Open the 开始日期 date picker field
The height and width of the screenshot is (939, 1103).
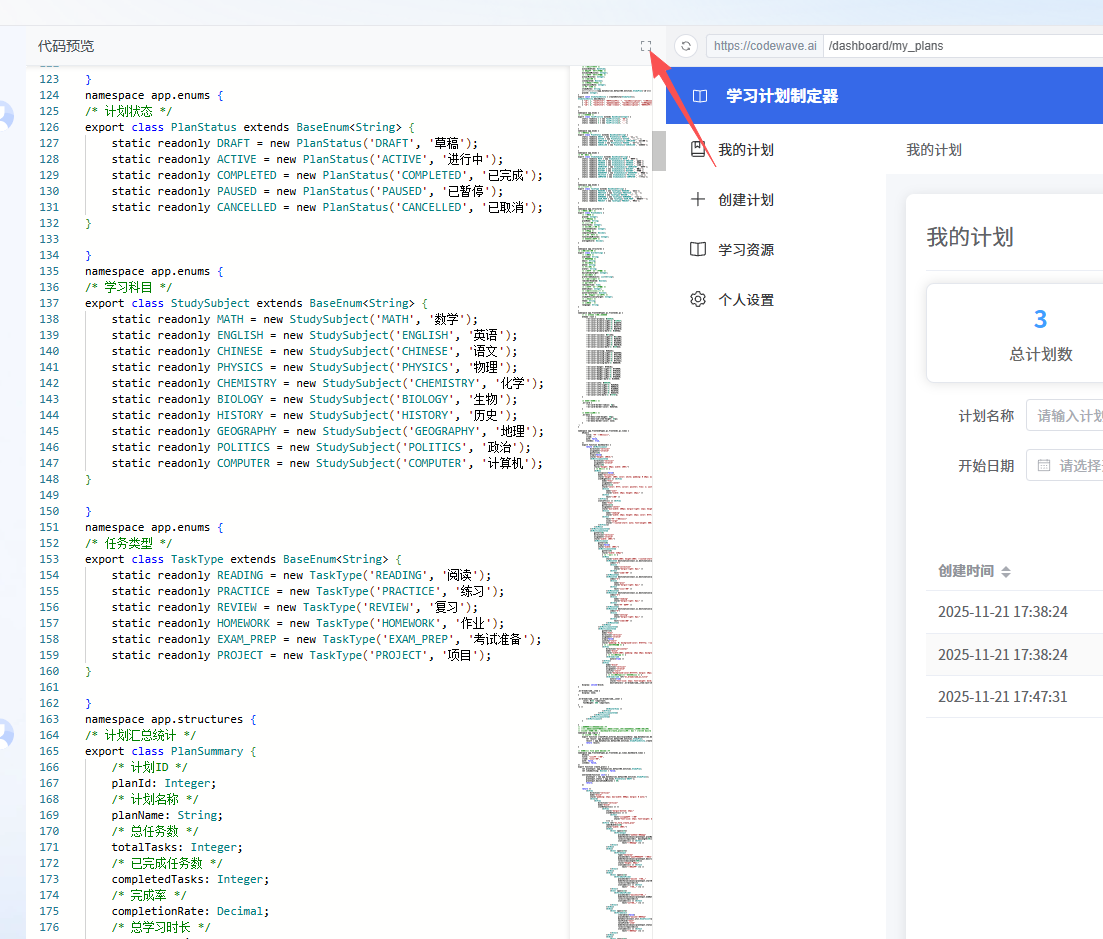click(x=1064, y=465)
